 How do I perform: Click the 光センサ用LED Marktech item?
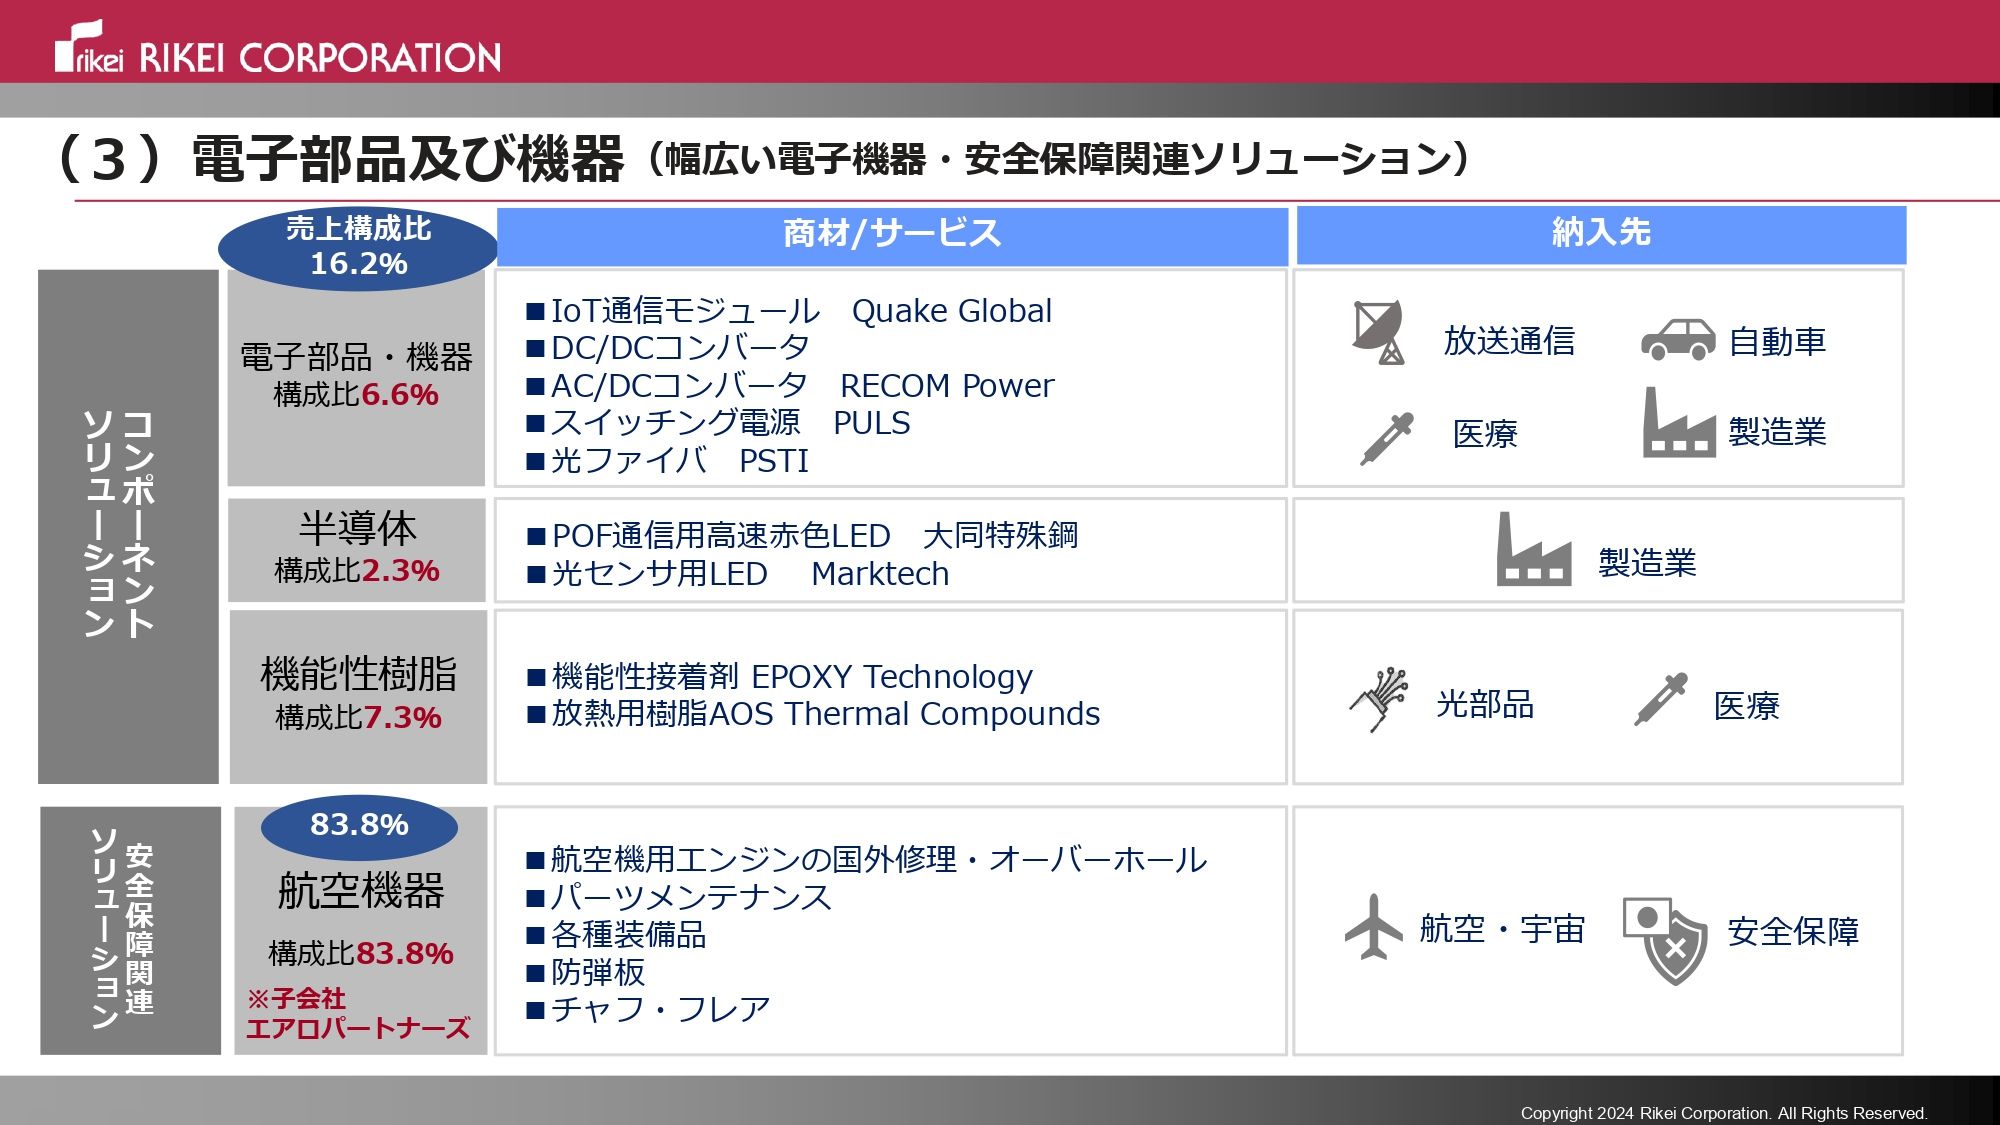(738, 574)
